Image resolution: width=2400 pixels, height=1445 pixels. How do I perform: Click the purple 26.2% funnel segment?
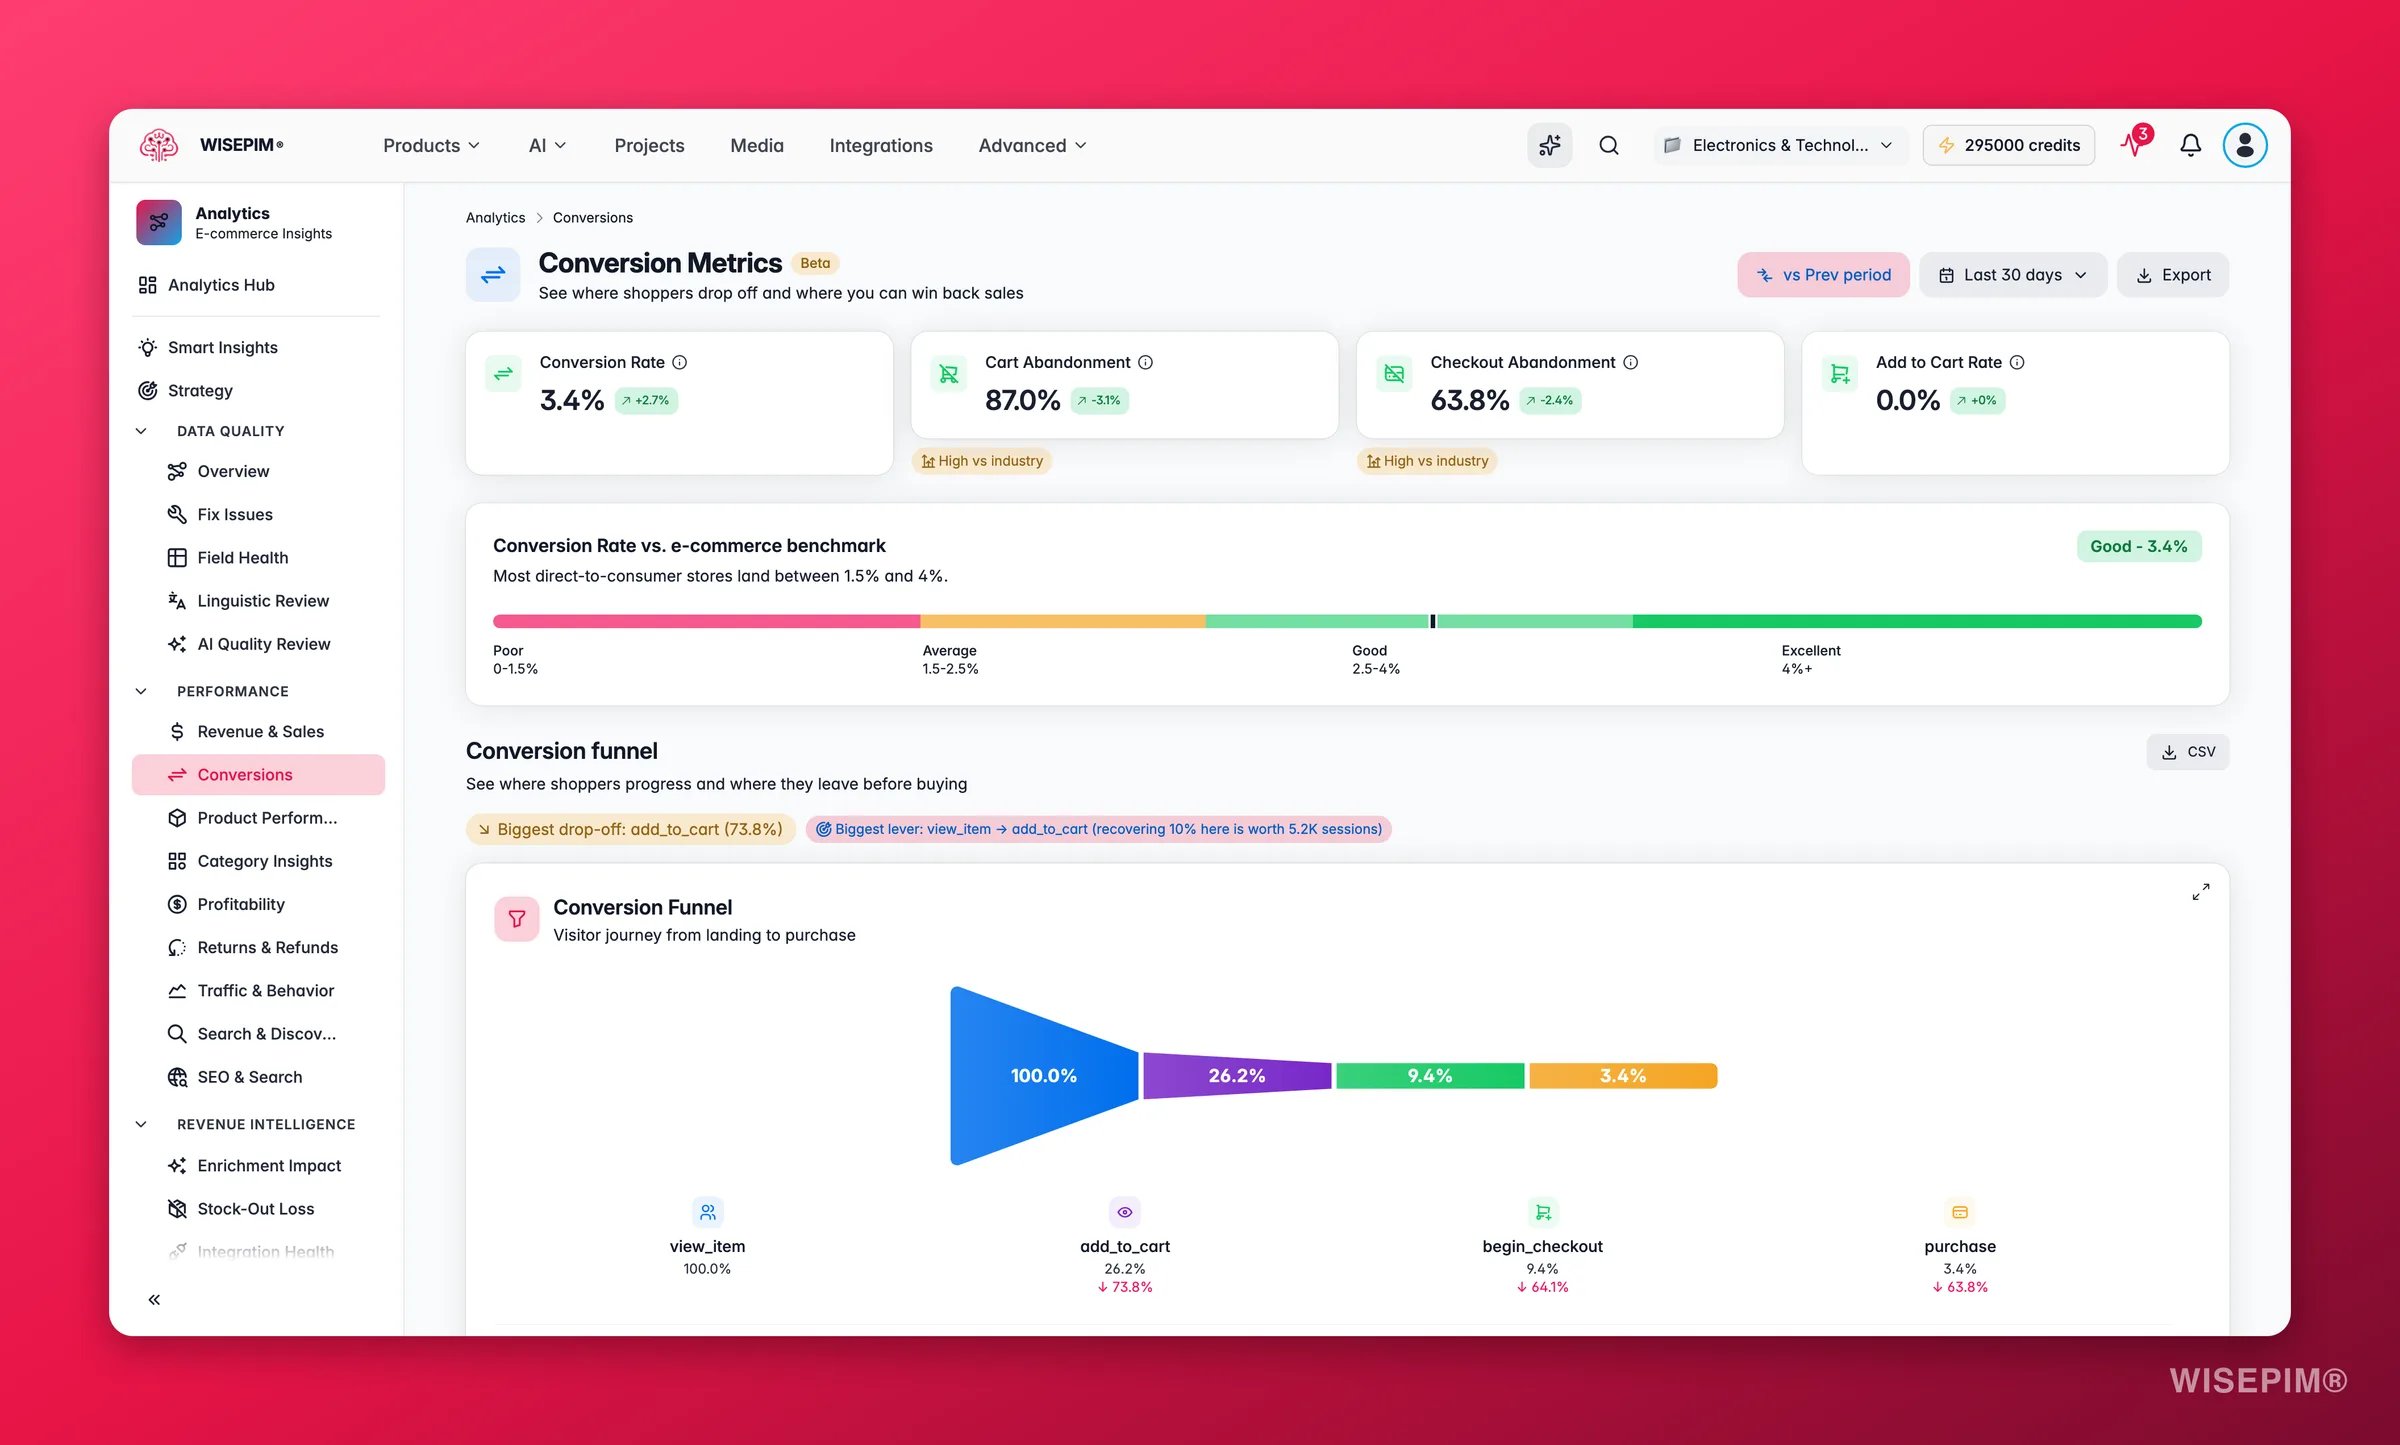pos(1237,1075)
